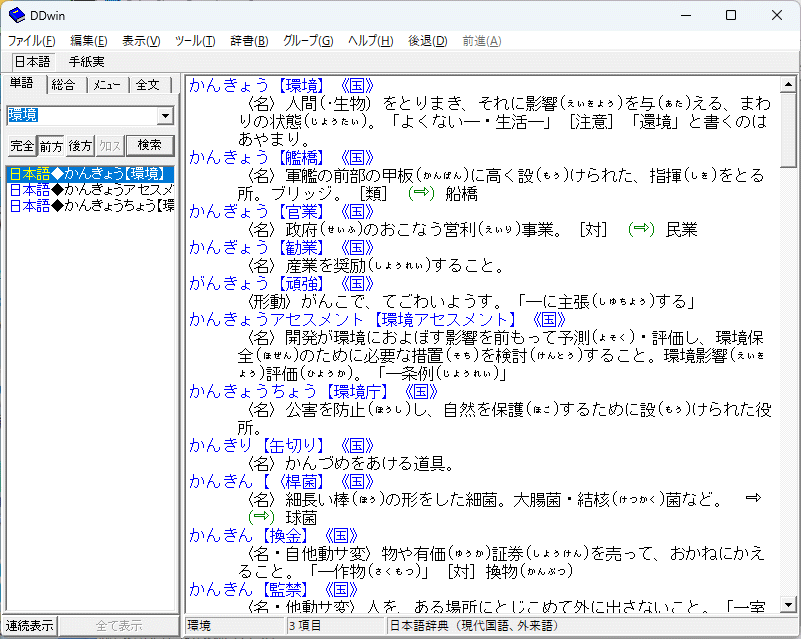The image size is (801, 639).
Task: Open the 表示(V) menu
Action: coord(141,41)
